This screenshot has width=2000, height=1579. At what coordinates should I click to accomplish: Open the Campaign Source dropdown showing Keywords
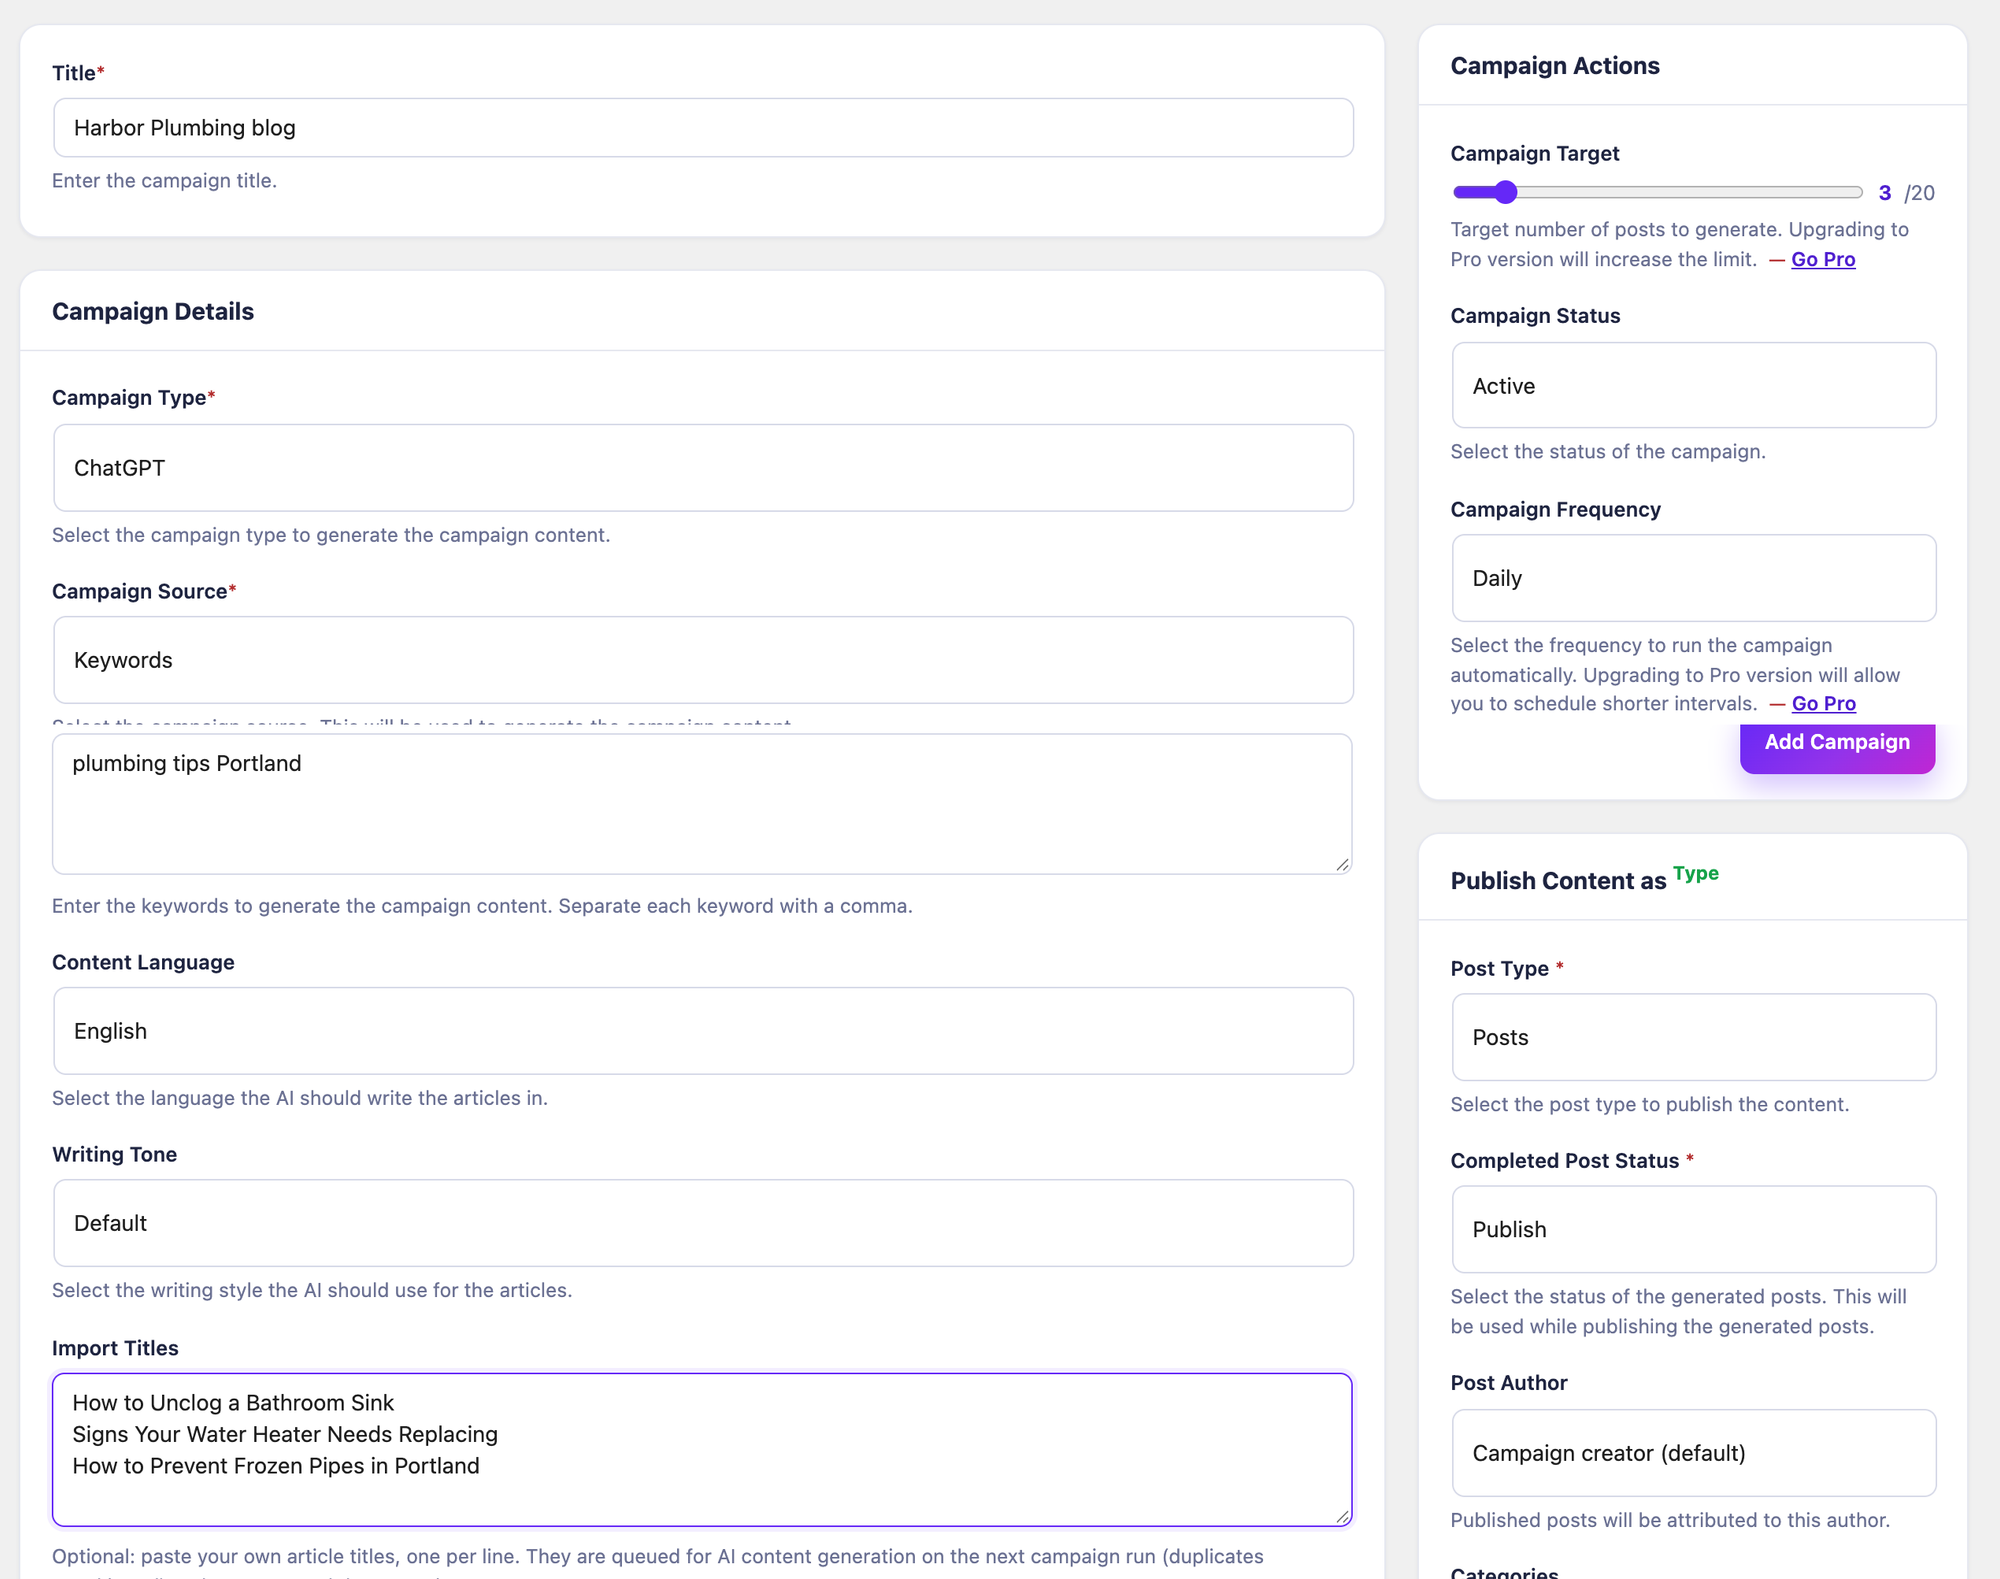[x=703, y=660]
